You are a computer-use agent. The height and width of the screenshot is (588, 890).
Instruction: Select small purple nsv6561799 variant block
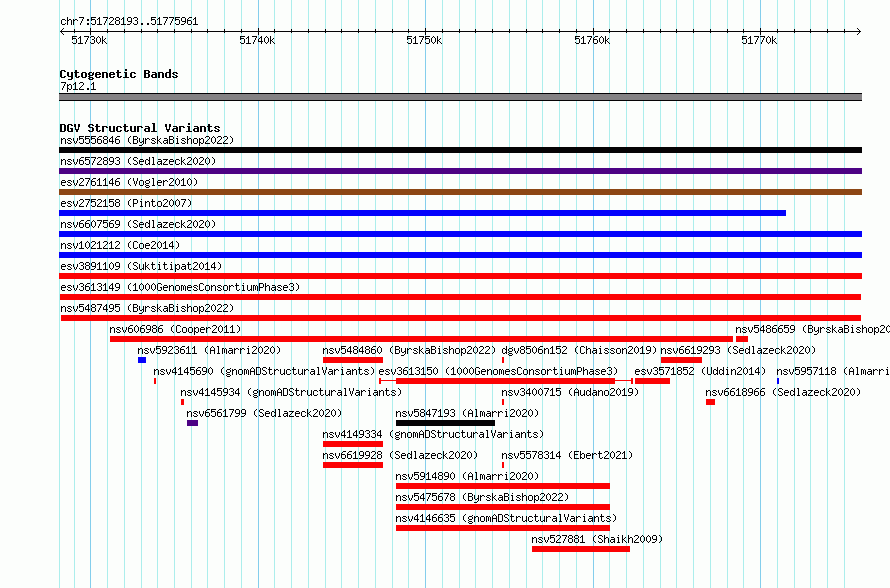[x=192, y=423]
